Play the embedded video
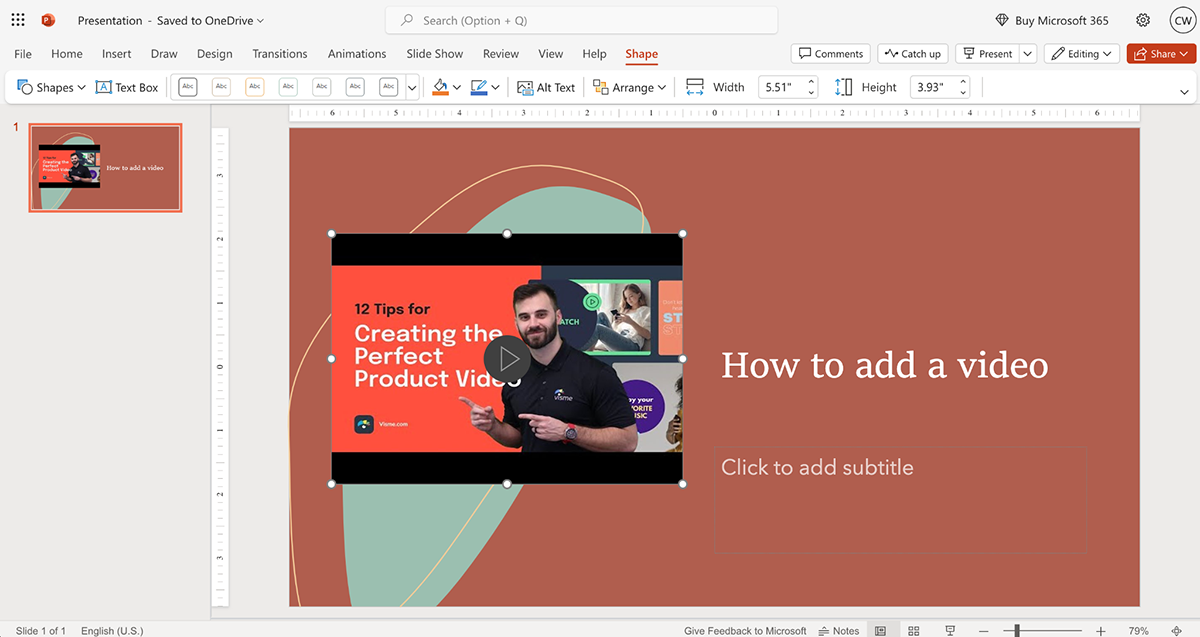The image size is (1200, 637). pos(507,358)
